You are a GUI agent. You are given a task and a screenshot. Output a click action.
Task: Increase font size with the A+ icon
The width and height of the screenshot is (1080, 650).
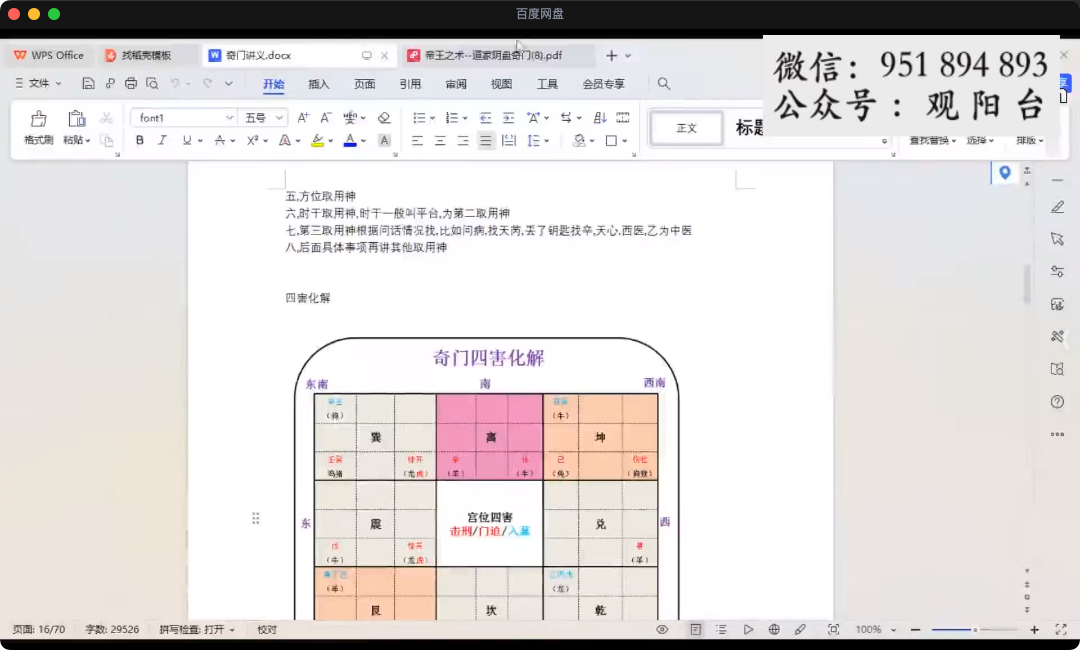(303, 118)
